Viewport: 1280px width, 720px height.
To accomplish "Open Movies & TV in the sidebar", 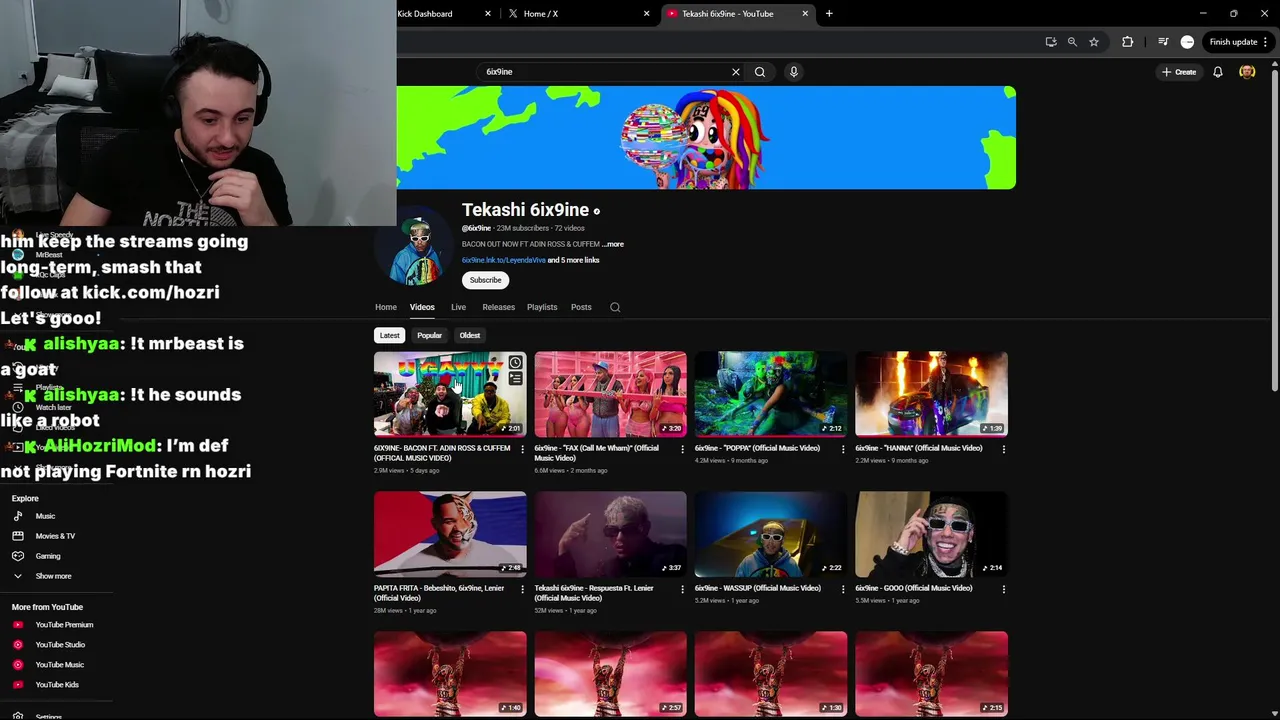I will point(56,536).
